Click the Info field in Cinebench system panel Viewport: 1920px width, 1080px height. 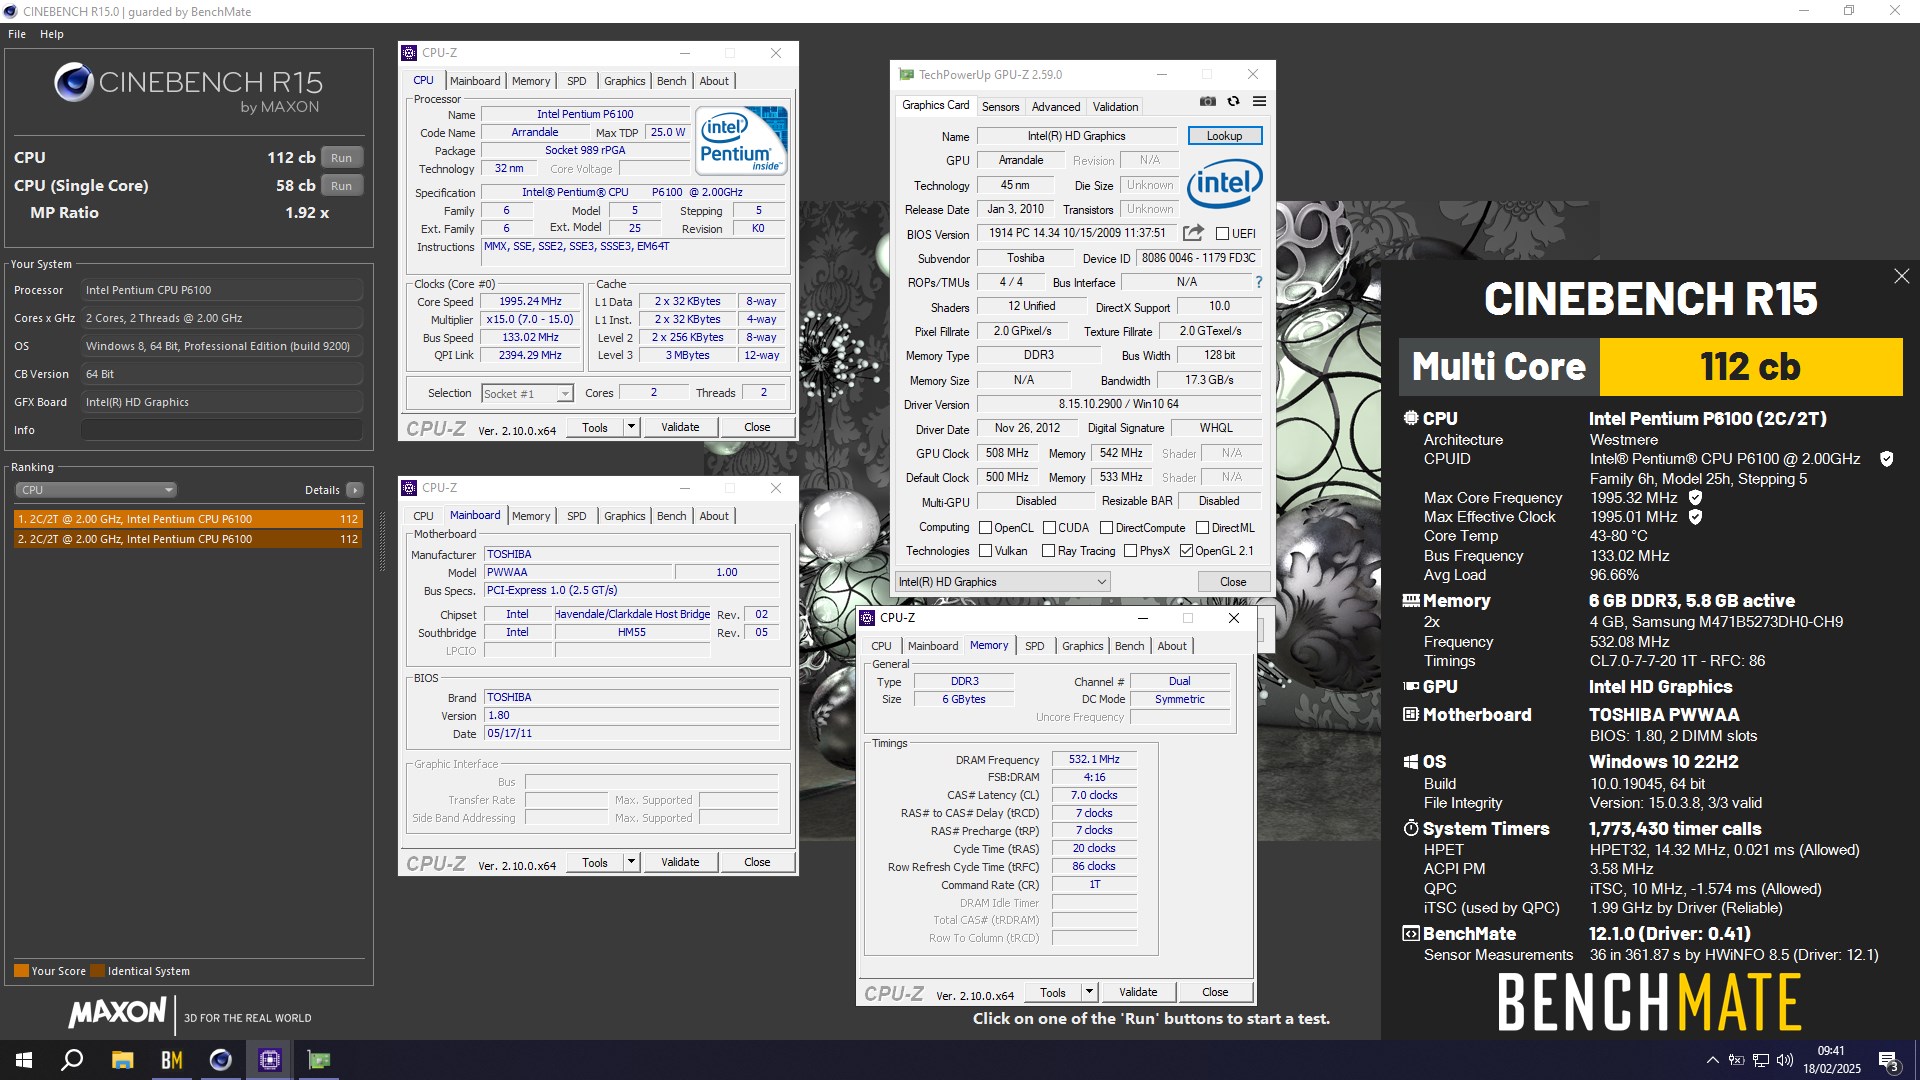click(x=221, y=430)
